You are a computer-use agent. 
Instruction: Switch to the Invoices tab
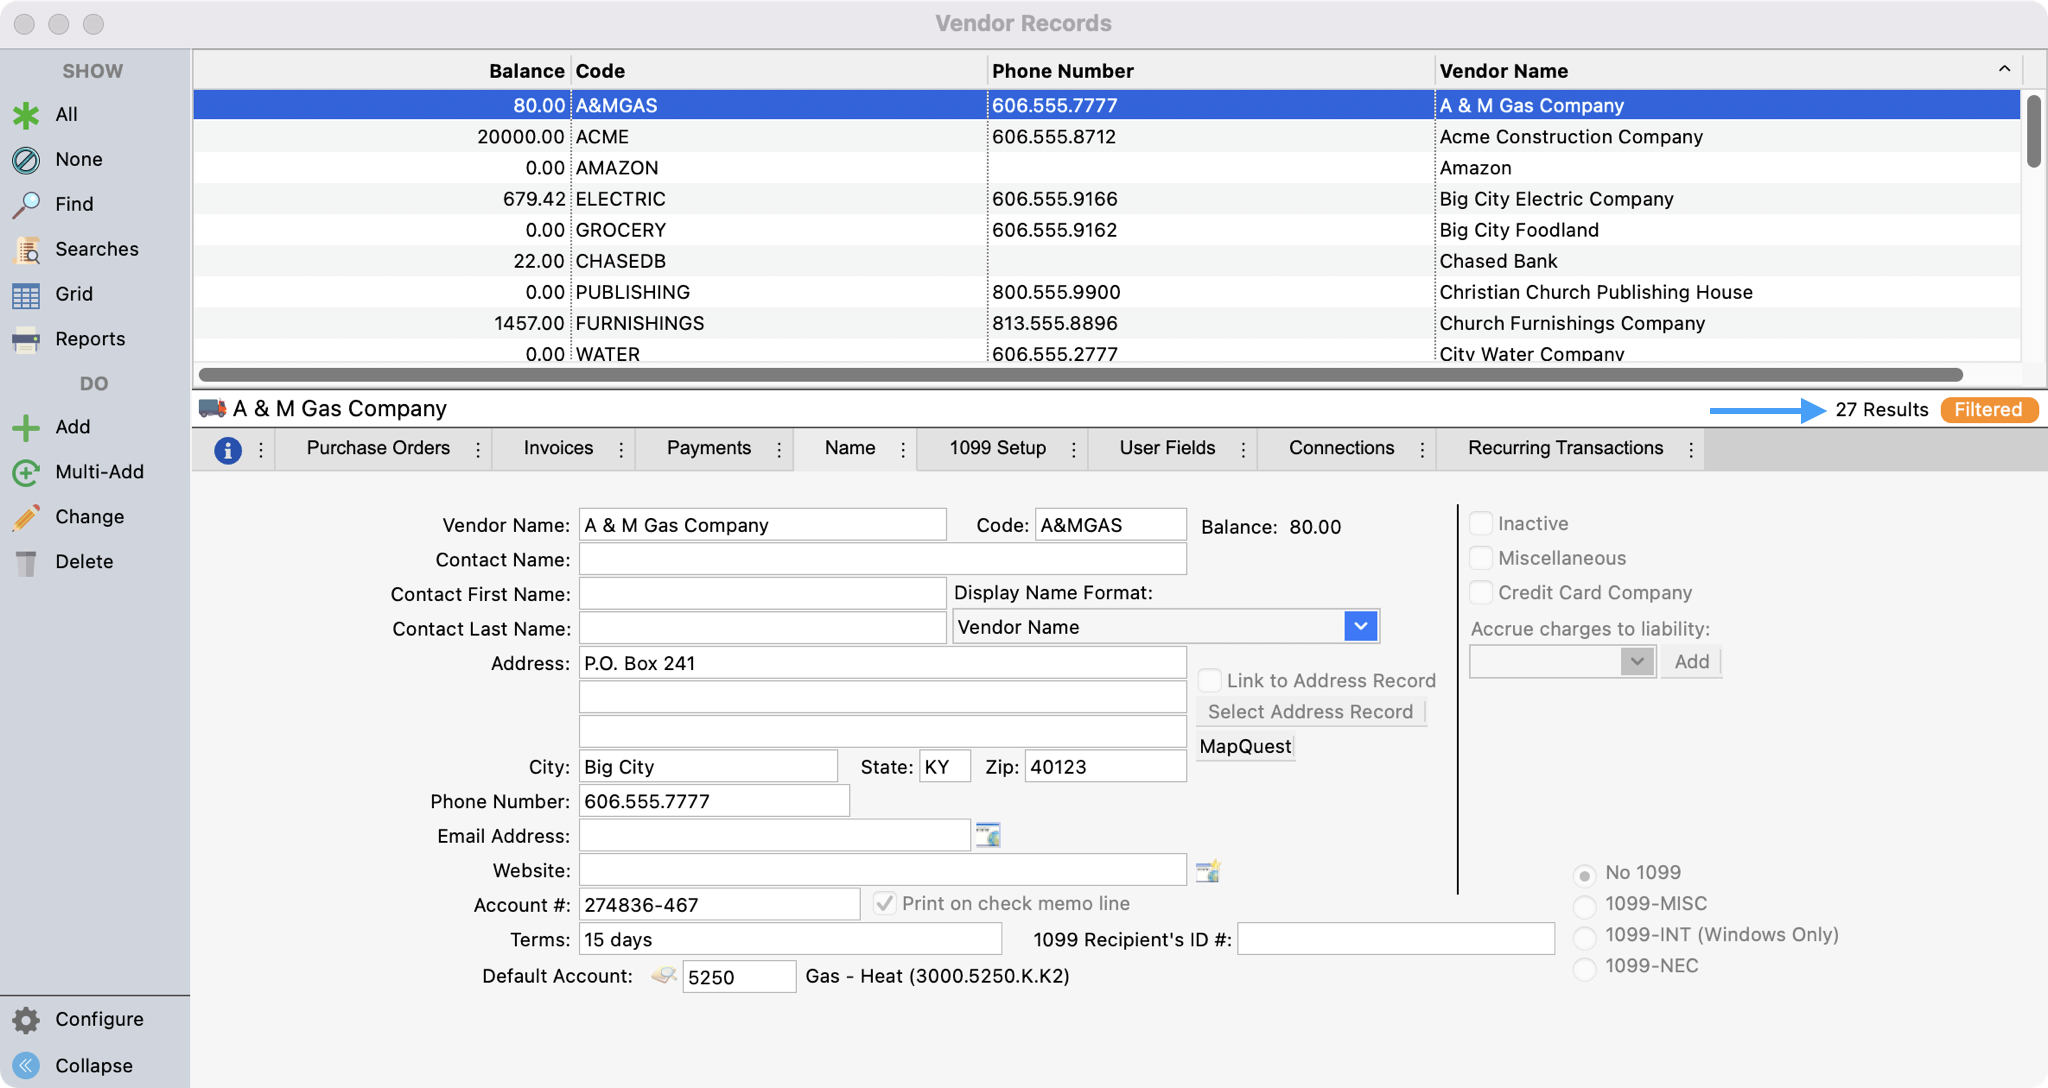(x=558, y=448)
